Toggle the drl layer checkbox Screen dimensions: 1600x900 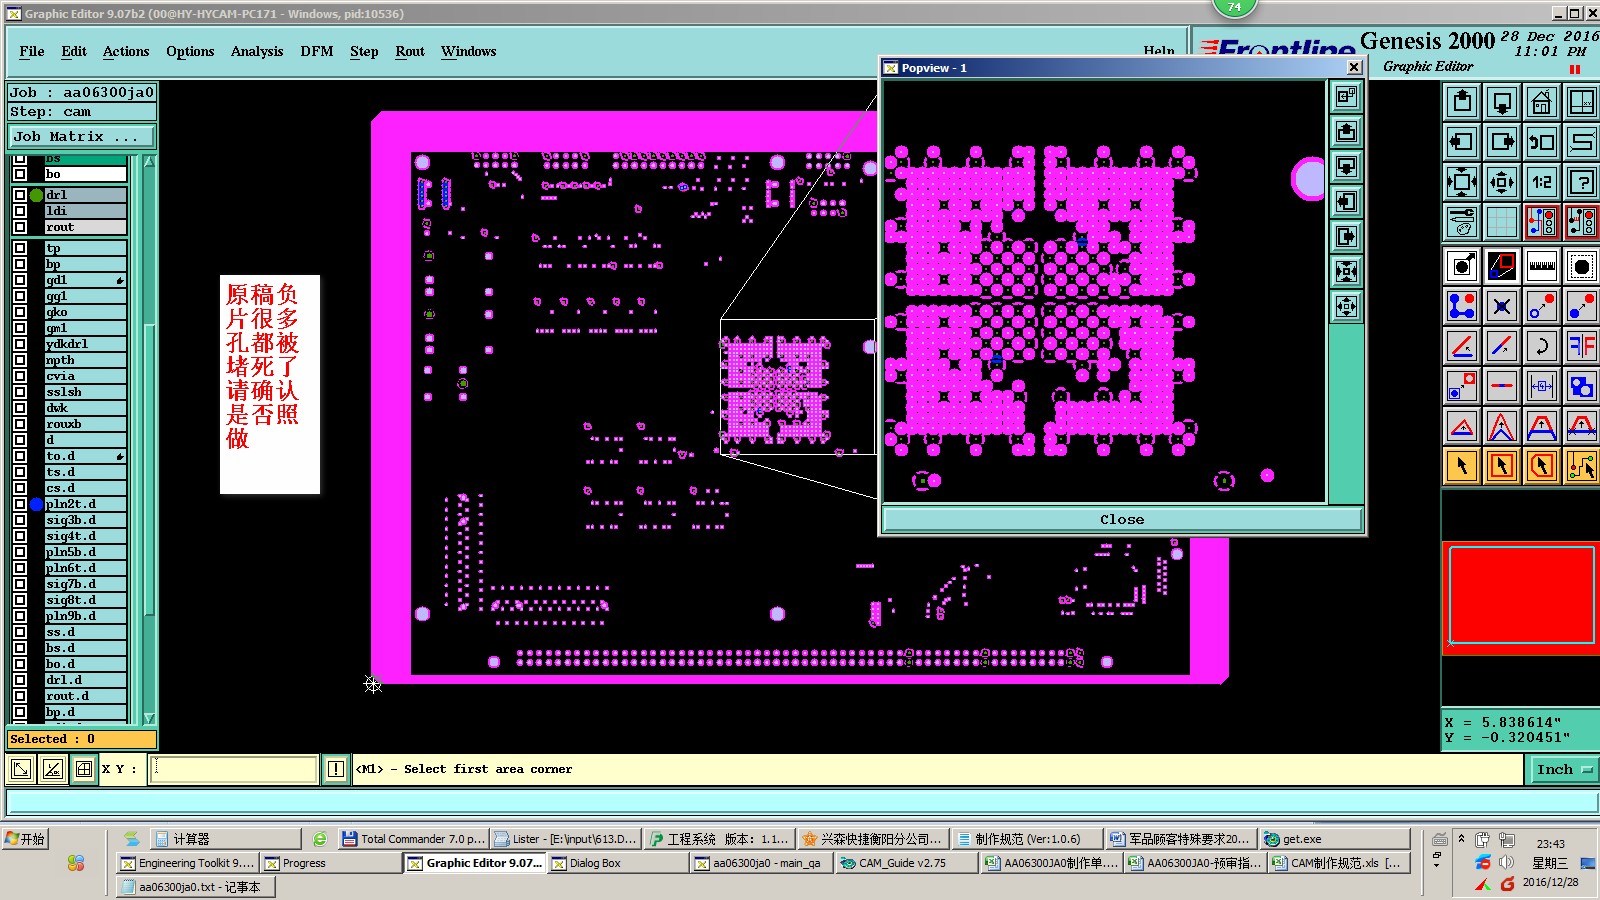tap(20, 195)
